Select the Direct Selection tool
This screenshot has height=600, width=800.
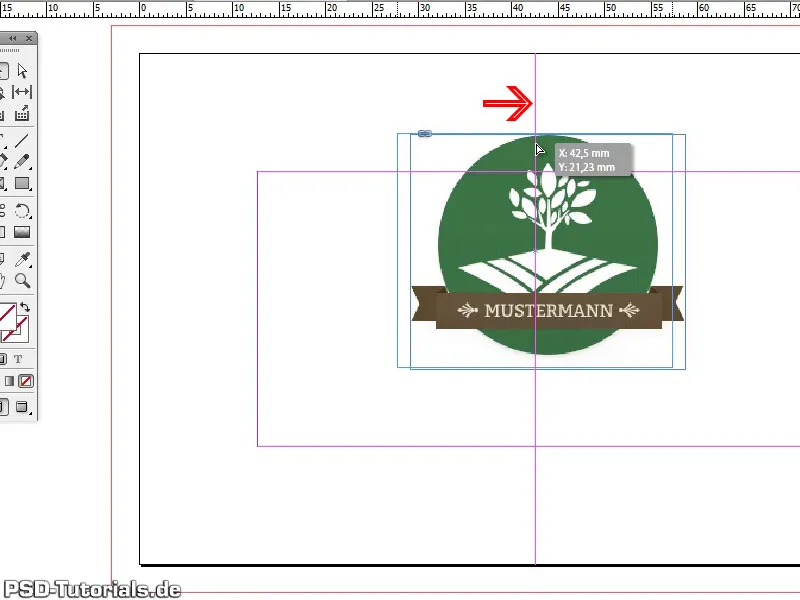(x=22, y=70)
